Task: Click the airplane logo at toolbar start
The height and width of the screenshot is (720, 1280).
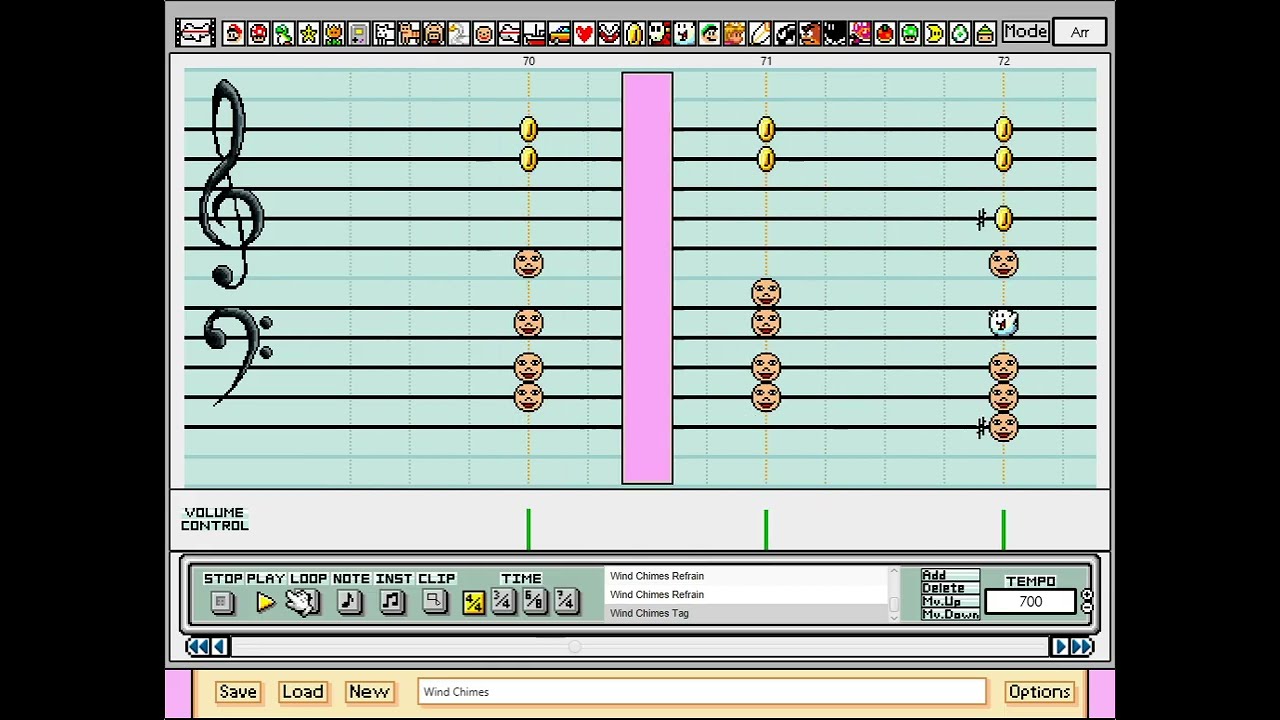Action: 195,33
